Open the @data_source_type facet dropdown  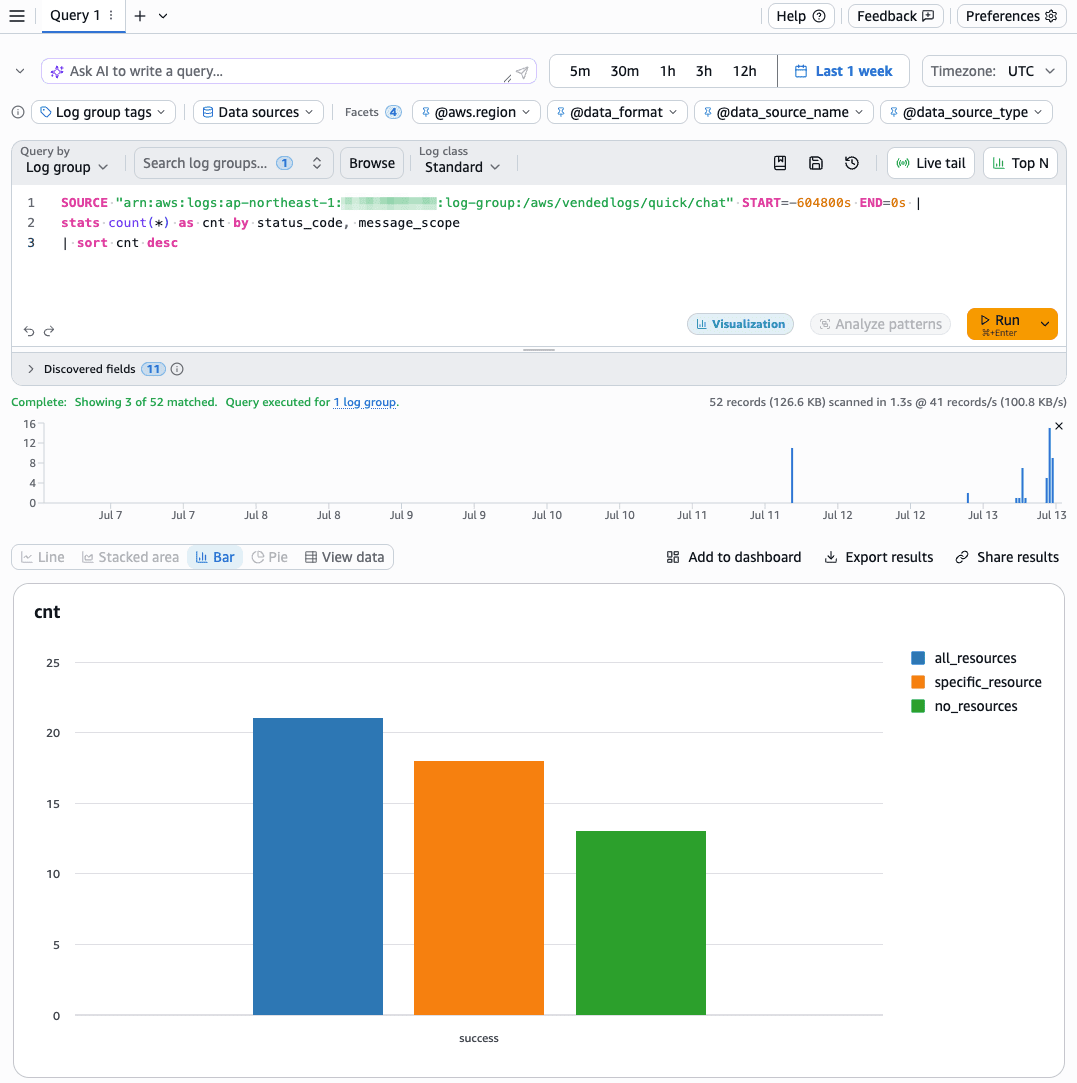tap(966, 112)
